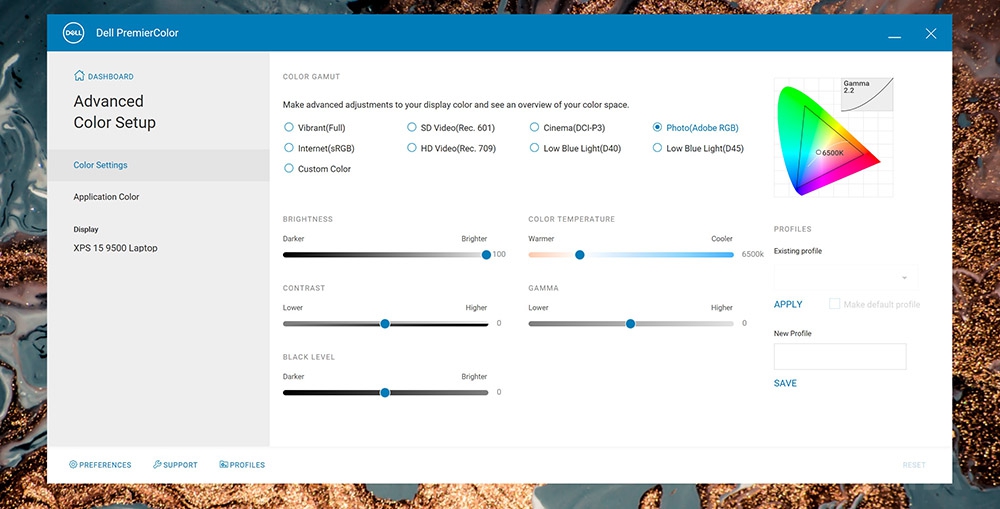
Task: Select Custom Color option
Action: [x=289, y=168]
